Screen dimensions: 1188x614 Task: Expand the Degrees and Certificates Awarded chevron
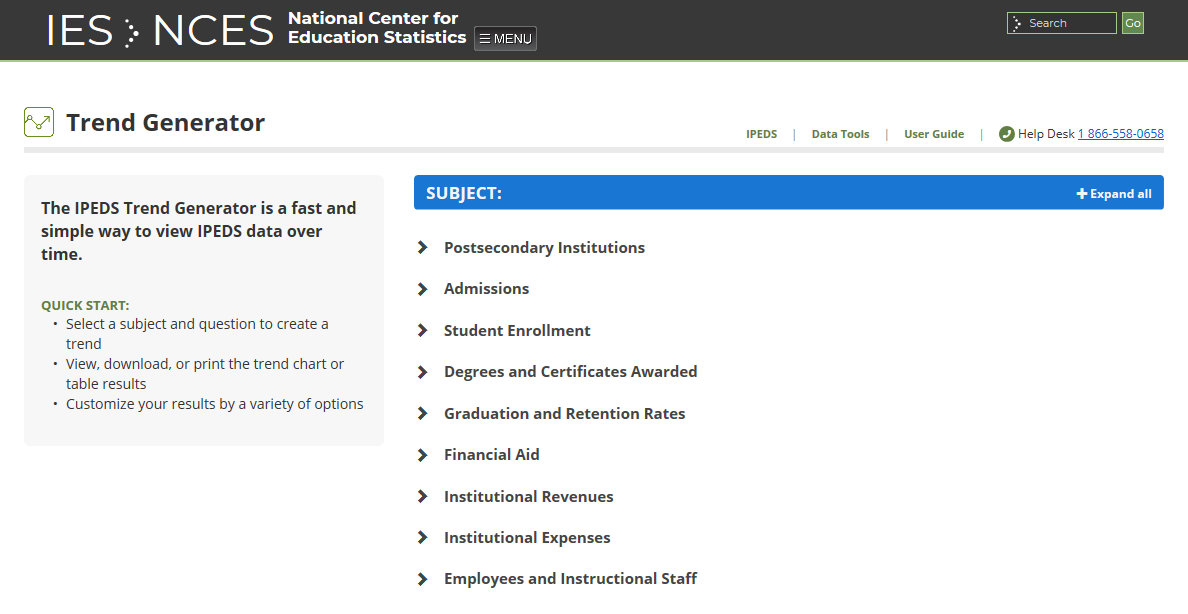click(423, 372)
